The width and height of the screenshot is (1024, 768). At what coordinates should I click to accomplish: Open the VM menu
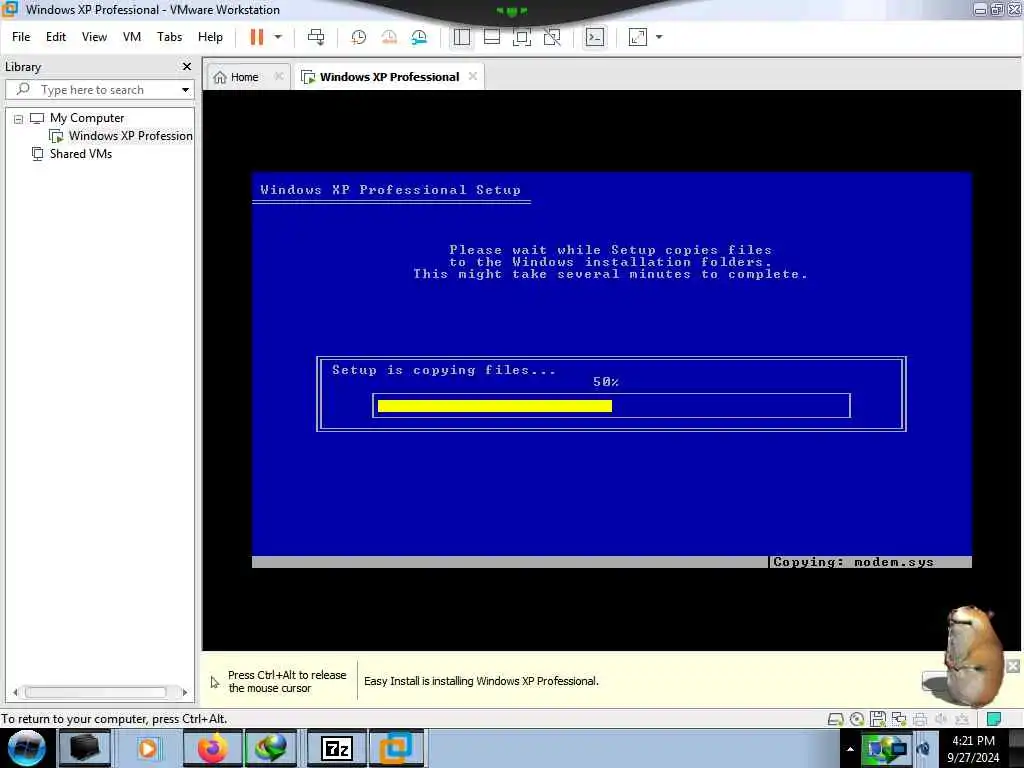pyautogui.click(x=132, y=37)
